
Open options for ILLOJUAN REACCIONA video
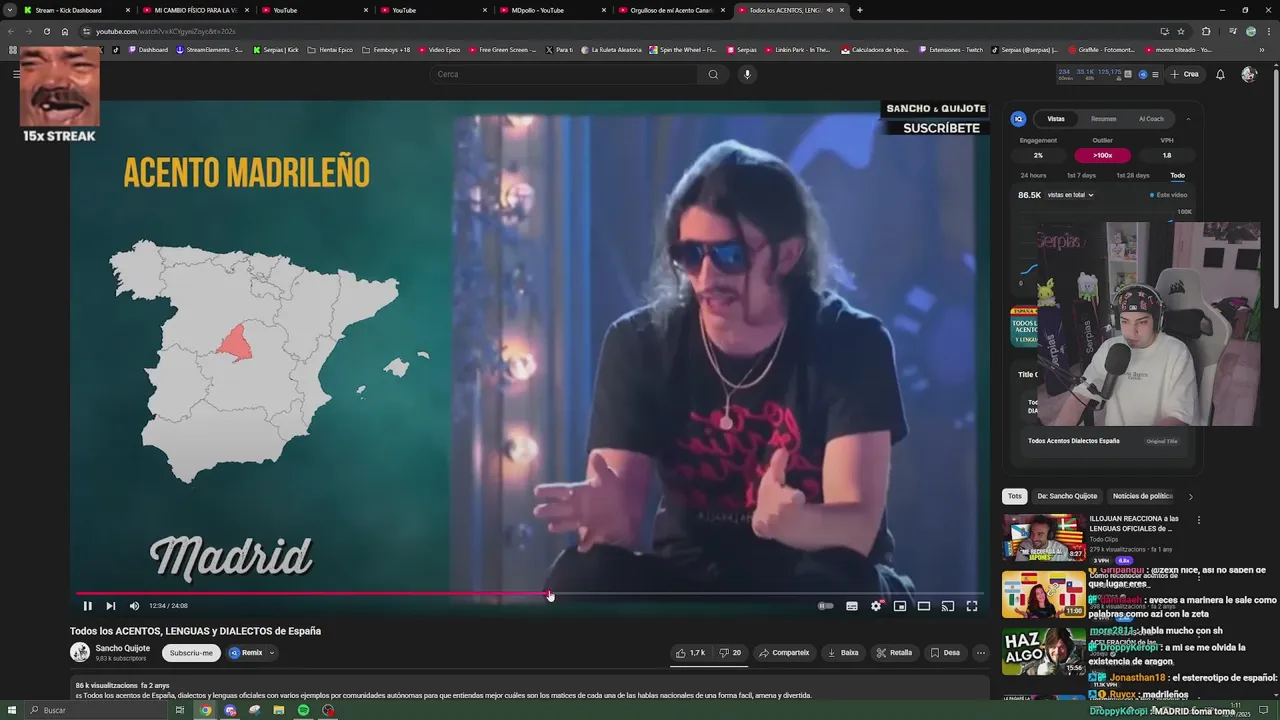pos(1199,520)
